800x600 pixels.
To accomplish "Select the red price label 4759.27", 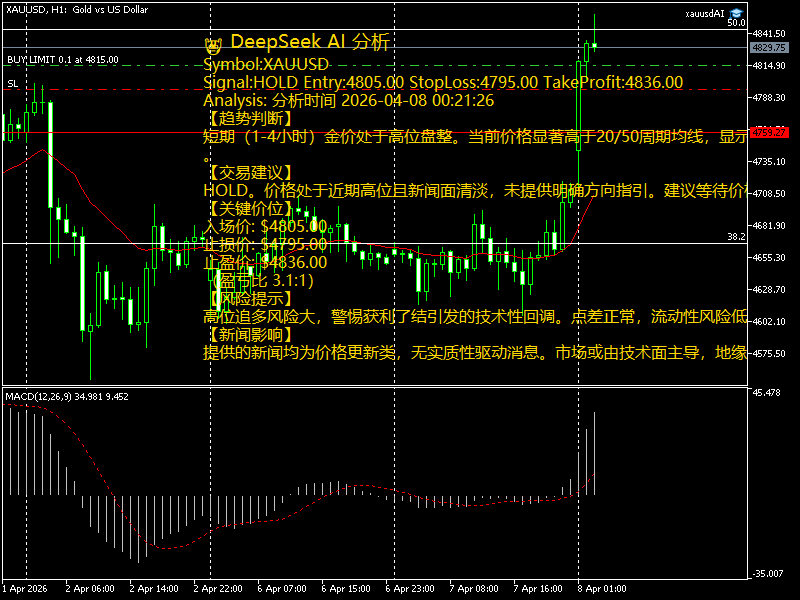I will click(767, 132).
